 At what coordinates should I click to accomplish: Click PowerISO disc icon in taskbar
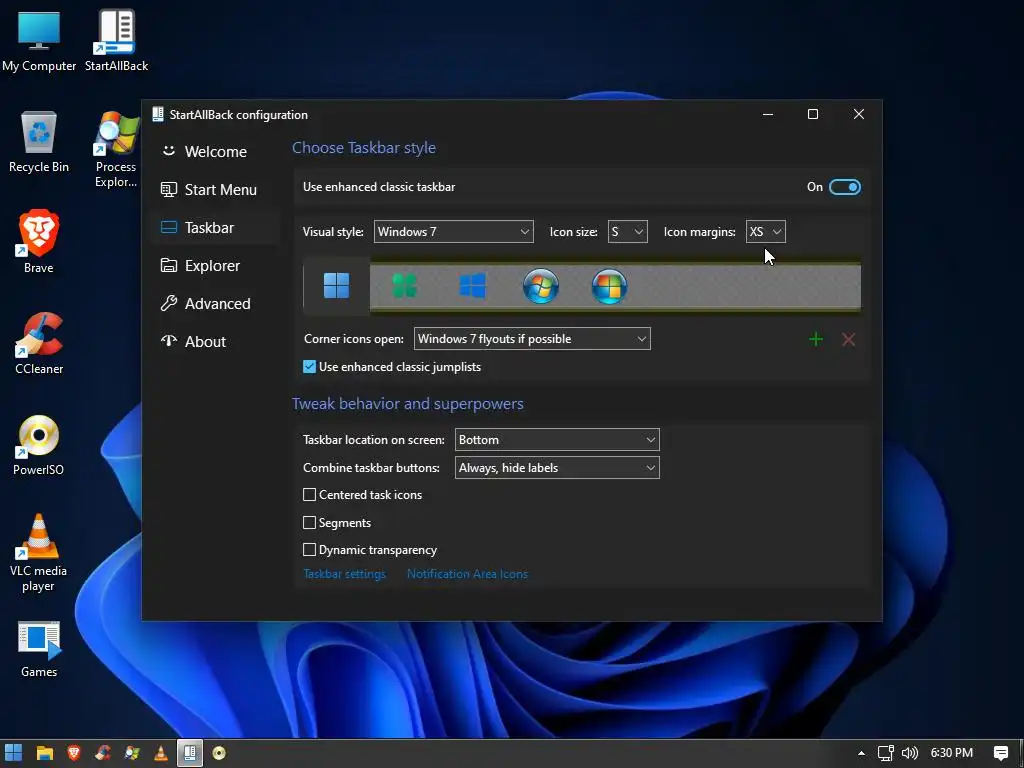coord(219,753)
